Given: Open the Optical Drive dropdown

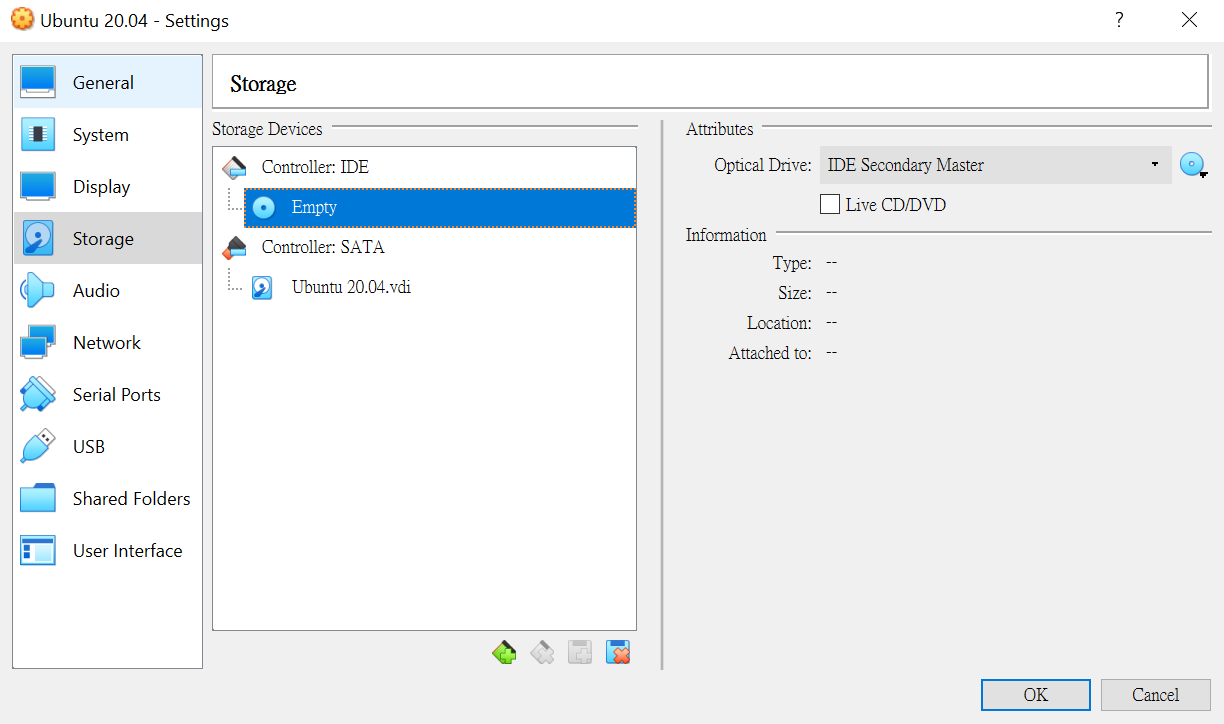Looking at the screenshot, I should coord(995,165).
